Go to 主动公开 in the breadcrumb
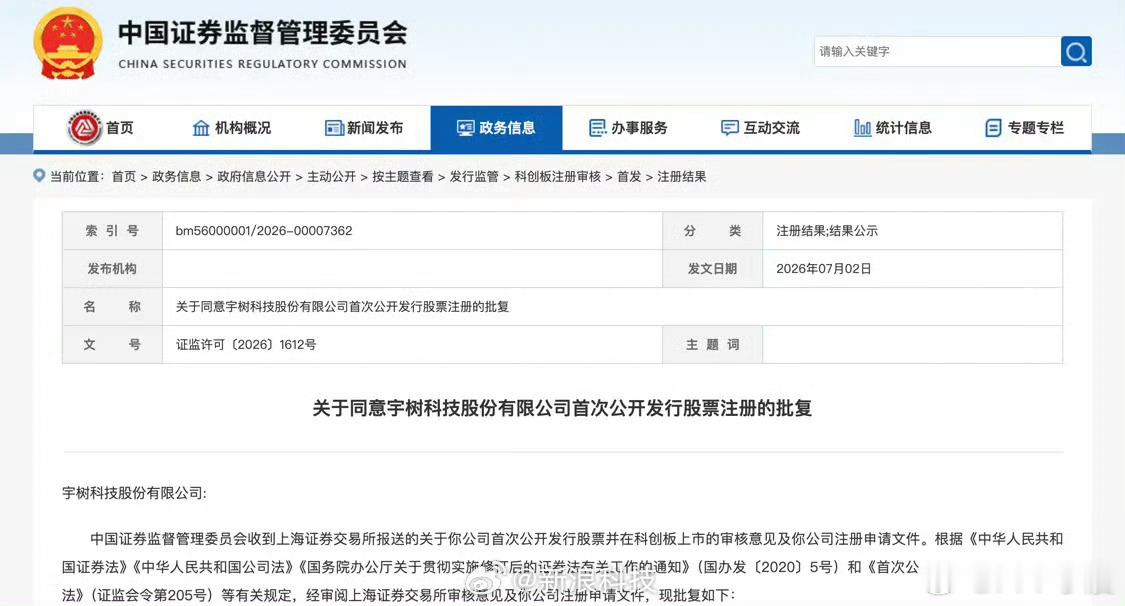The width and height of the screenshot is (1125, 606). click(331, 176)
